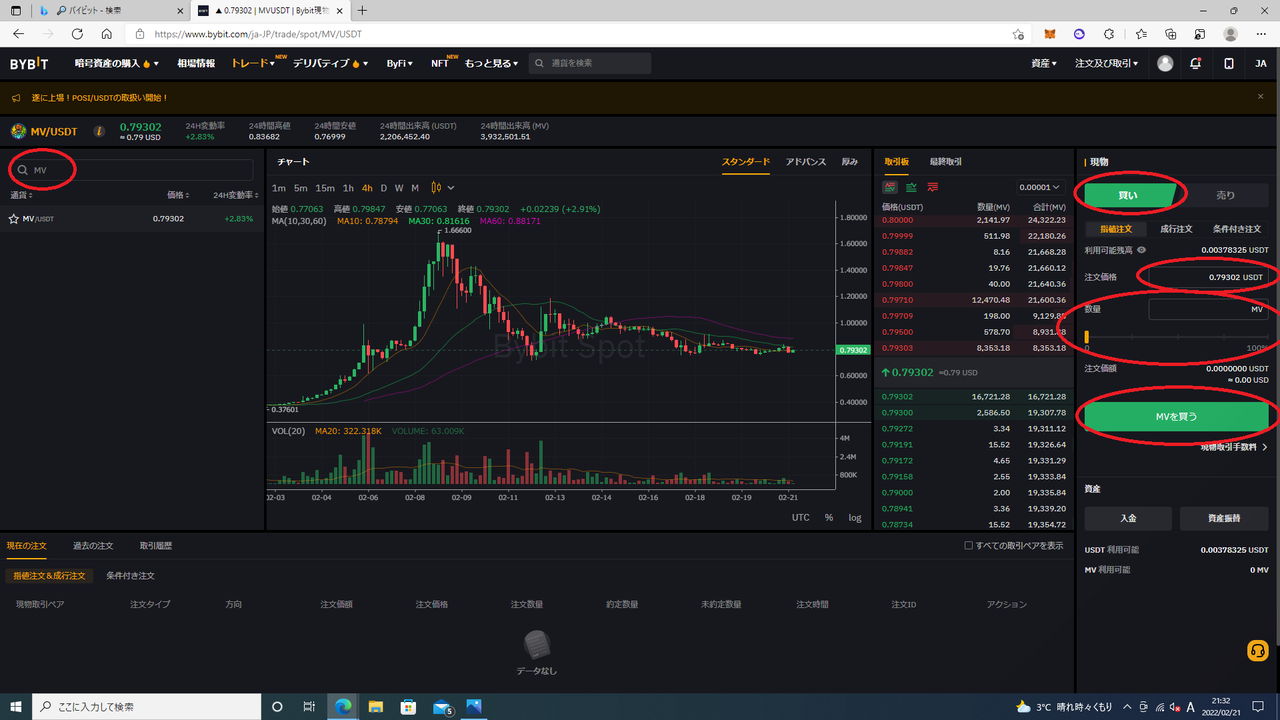This screenshot has height=720, width=1280.
Task: Open the もっと見る dropdown menu
Action: [491, 63]
